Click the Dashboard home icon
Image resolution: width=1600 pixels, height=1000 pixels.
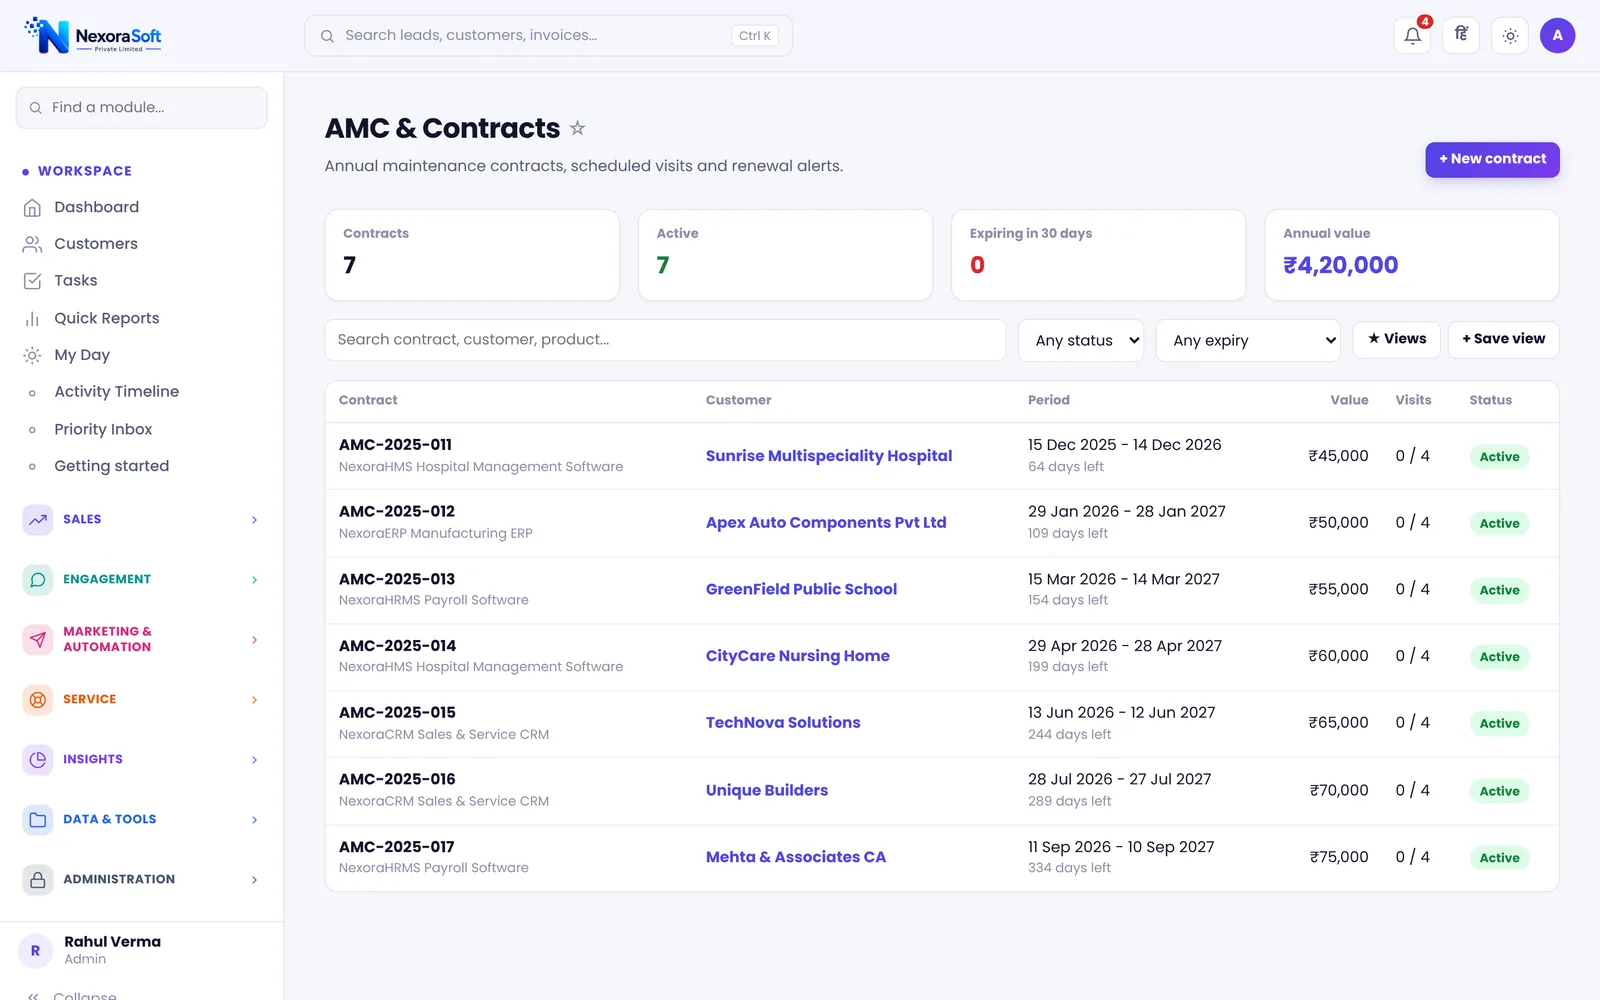pyautogui.click(x=33, y=207)
